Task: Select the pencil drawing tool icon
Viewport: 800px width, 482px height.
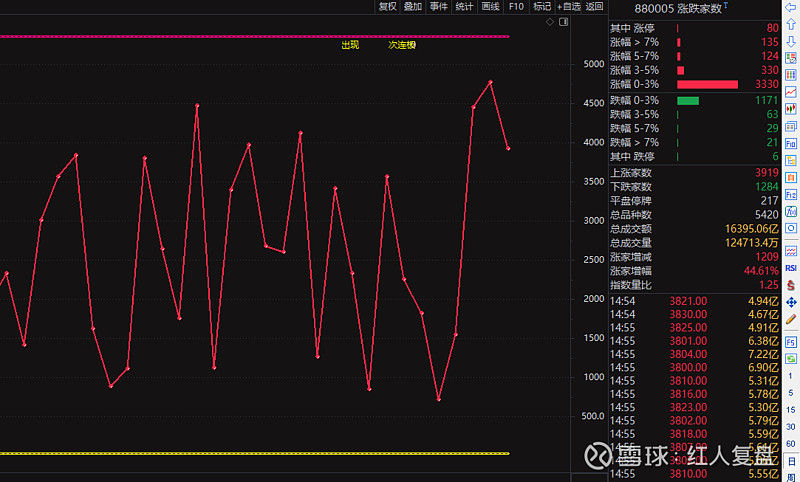Action: (790, 318)
